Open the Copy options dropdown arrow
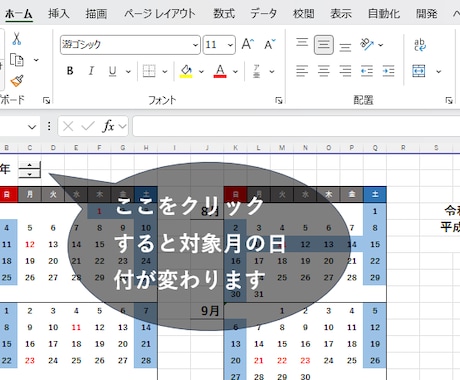This screenshot has height=380, width=460. [36, 60]
